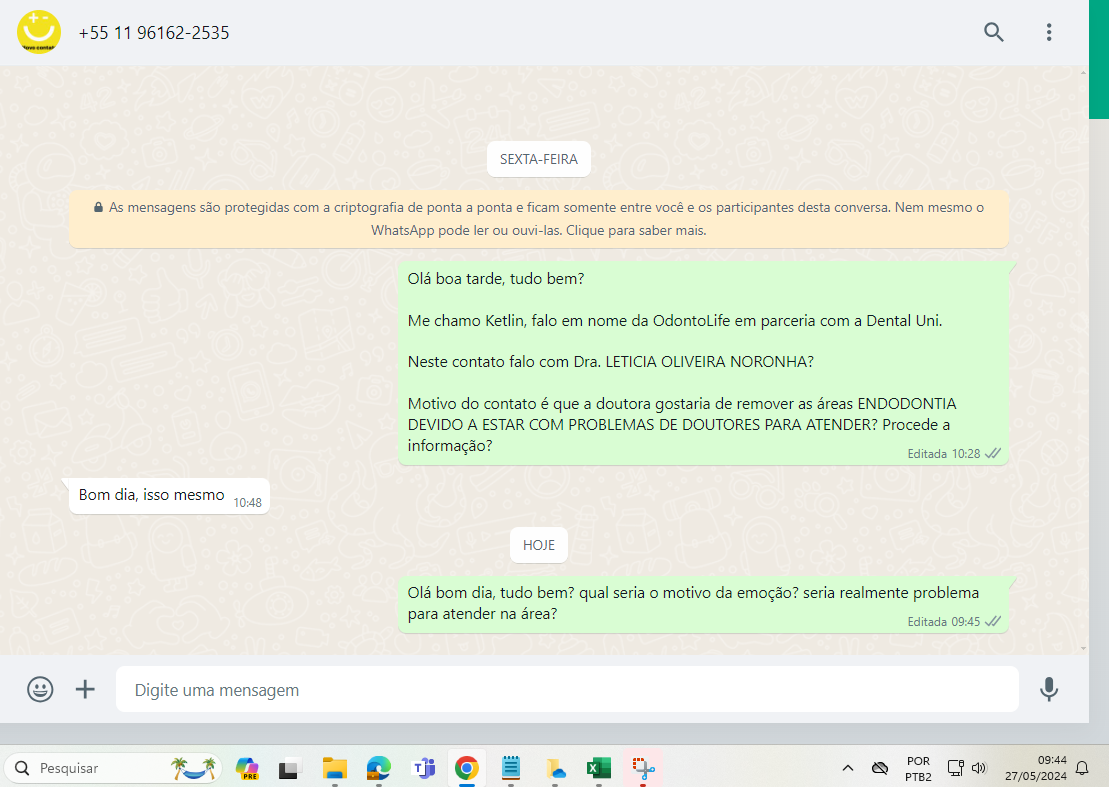1109x787 pixels.
Task: Click the 'qual seria o motivo' message
Action: click(704, 605)
